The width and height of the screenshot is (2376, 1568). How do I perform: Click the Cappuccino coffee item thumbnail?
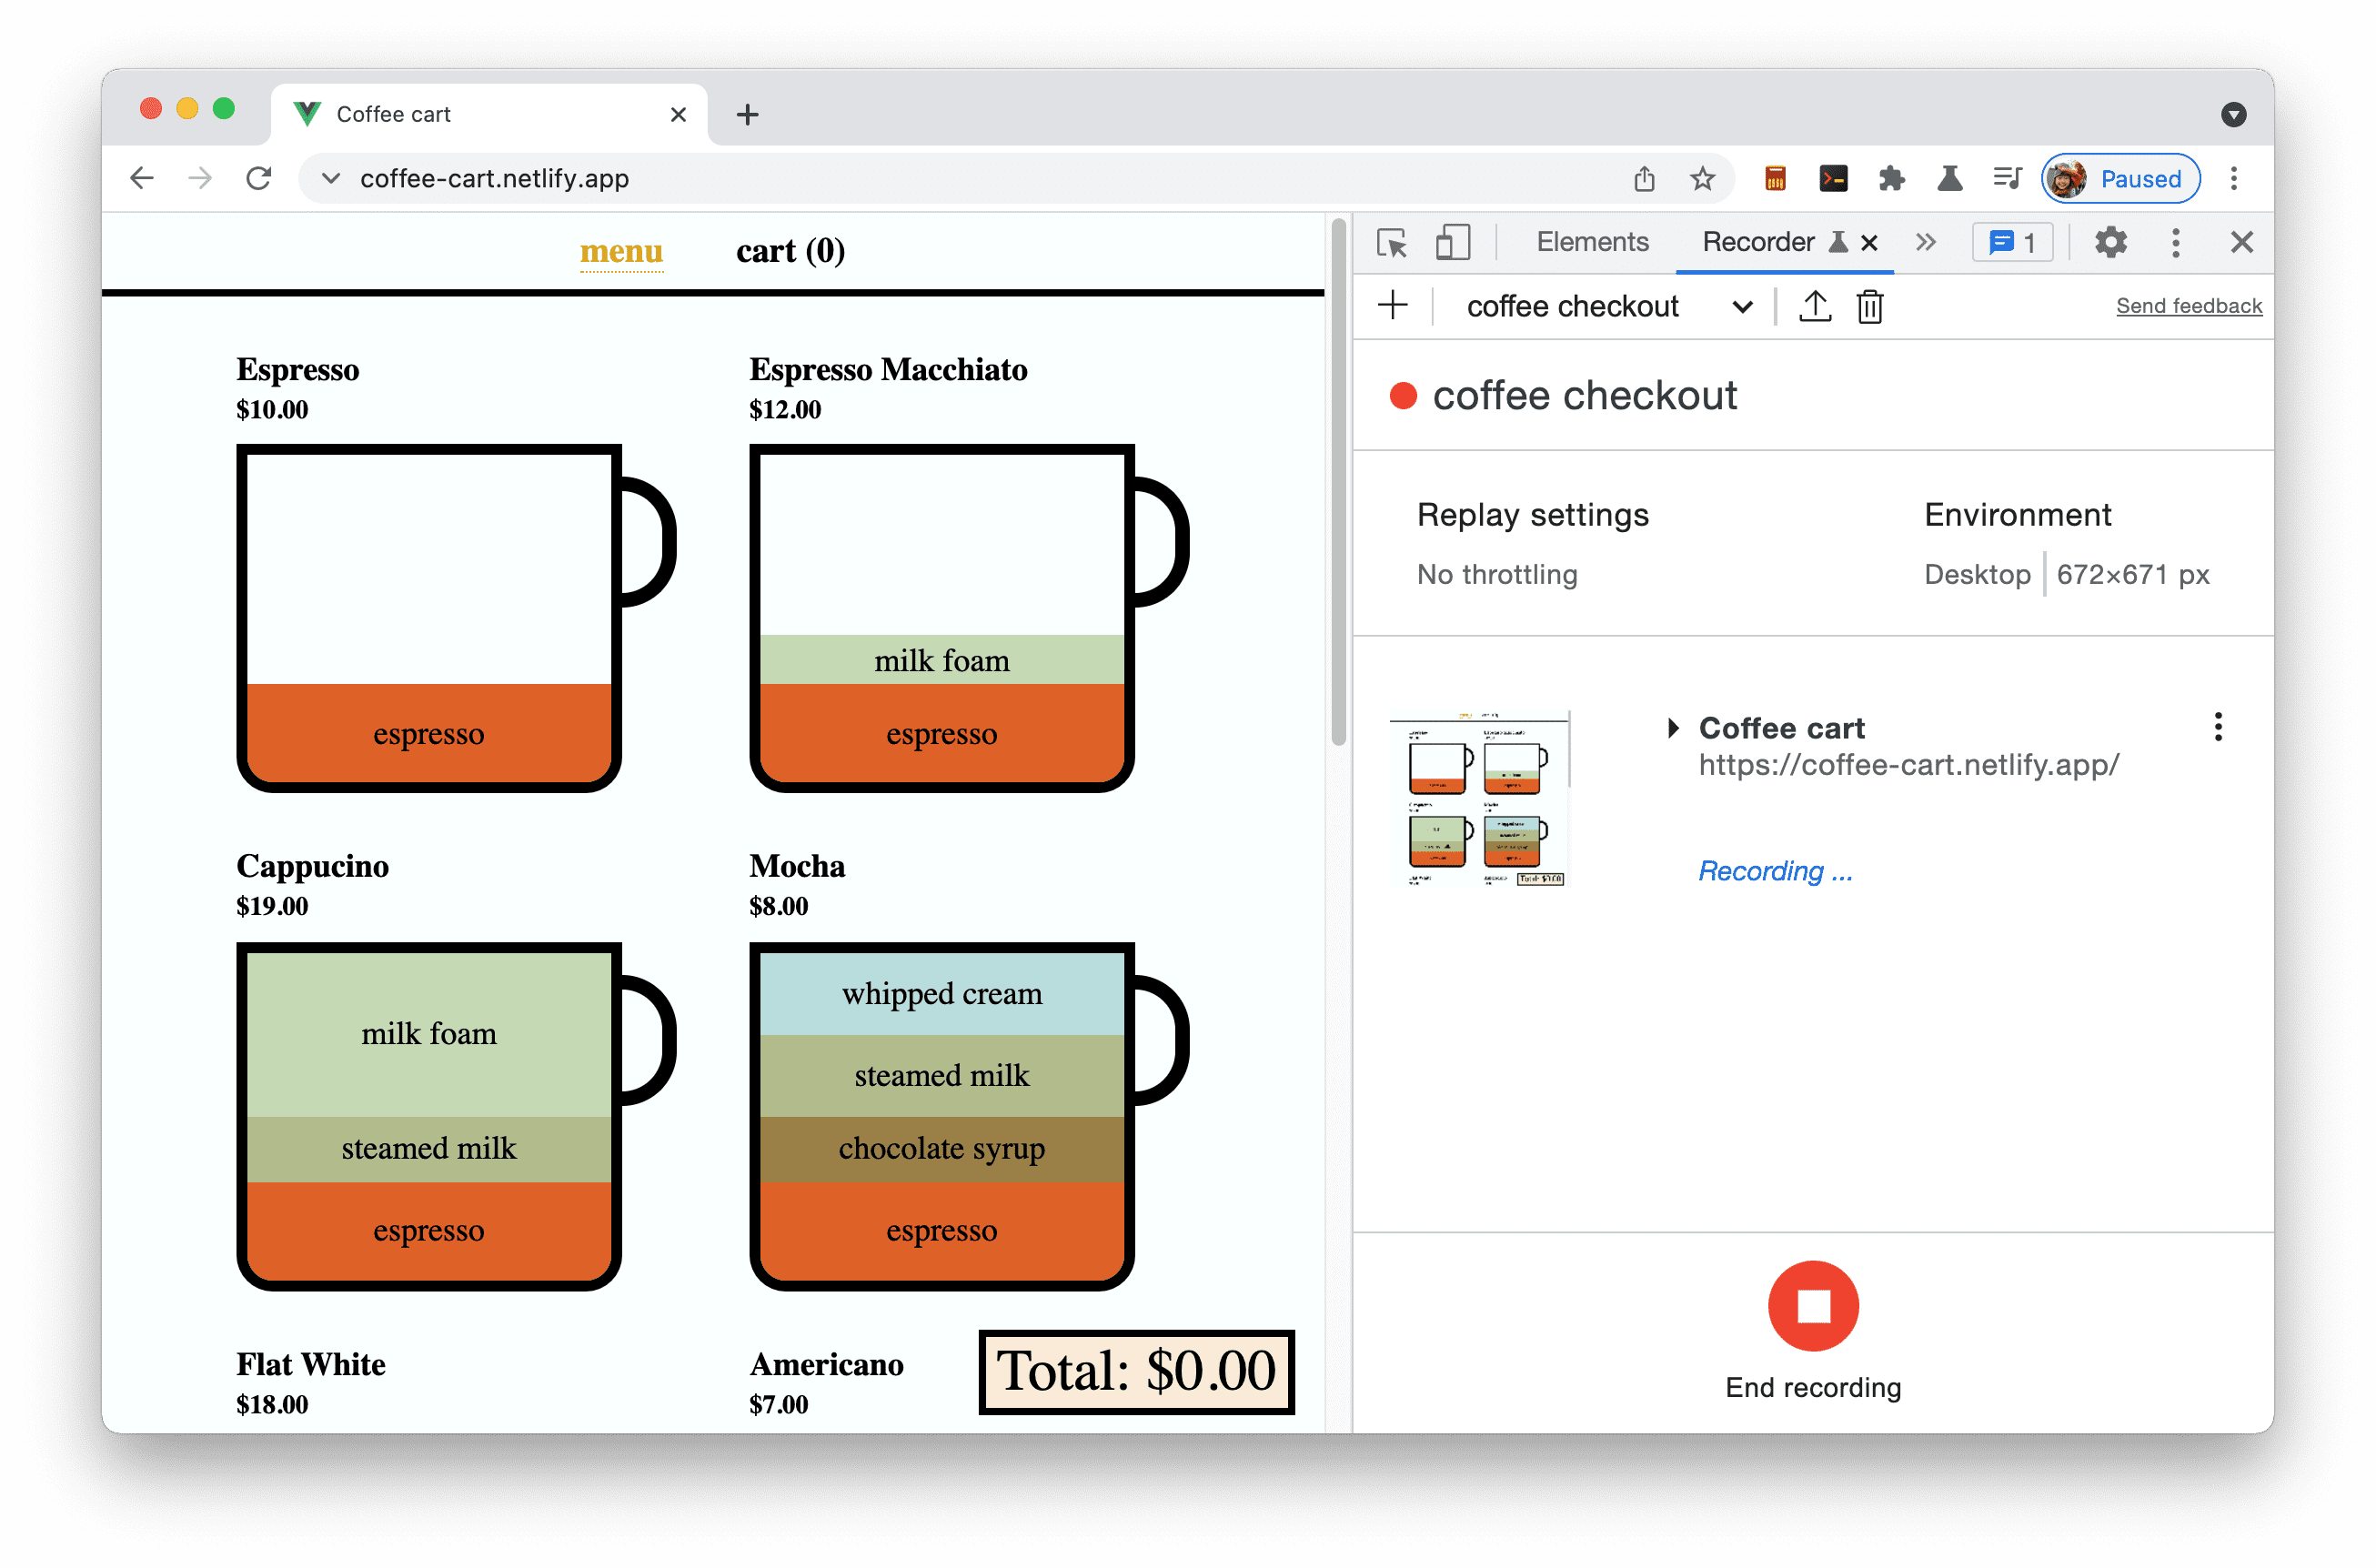tap(432, 1111)
